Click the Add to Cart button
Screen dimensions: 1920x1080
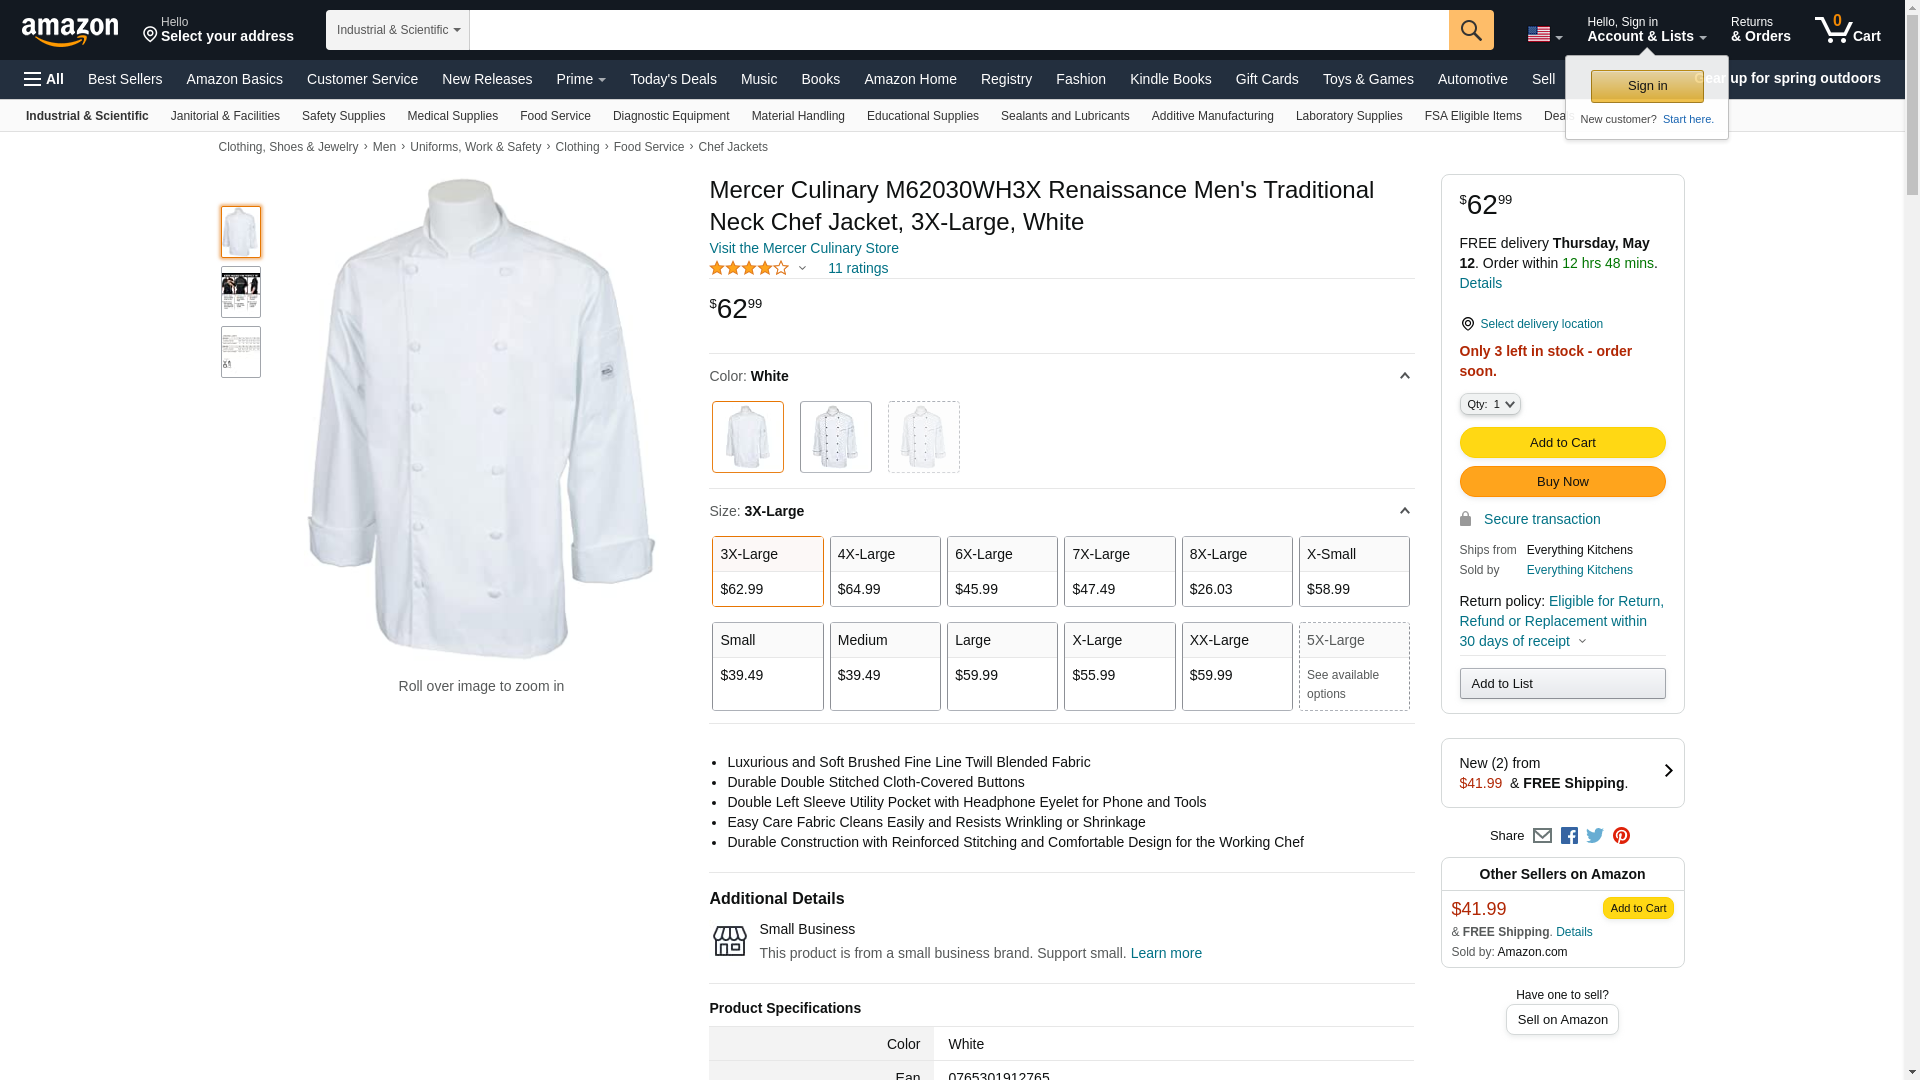point(1562,442)
